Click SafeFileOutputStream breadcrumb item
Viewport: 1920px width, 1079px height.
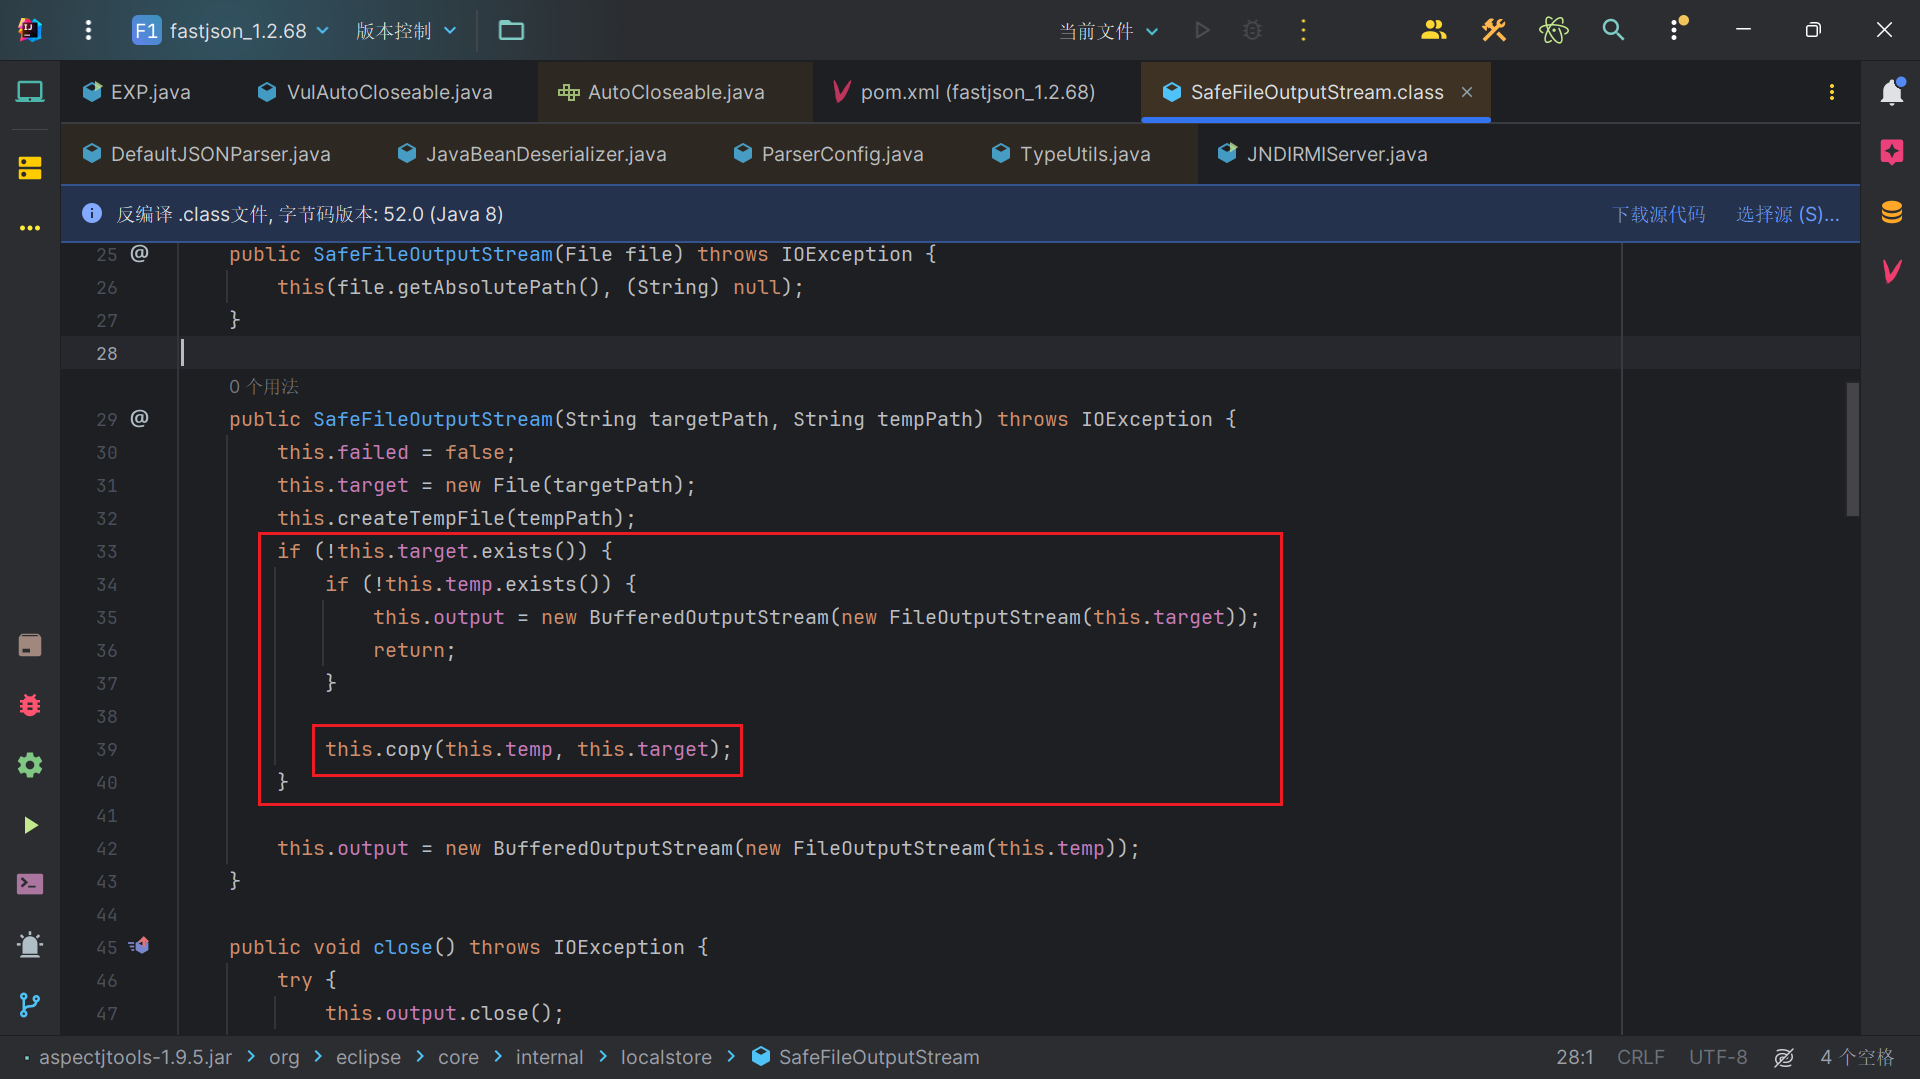(865, 1057)
